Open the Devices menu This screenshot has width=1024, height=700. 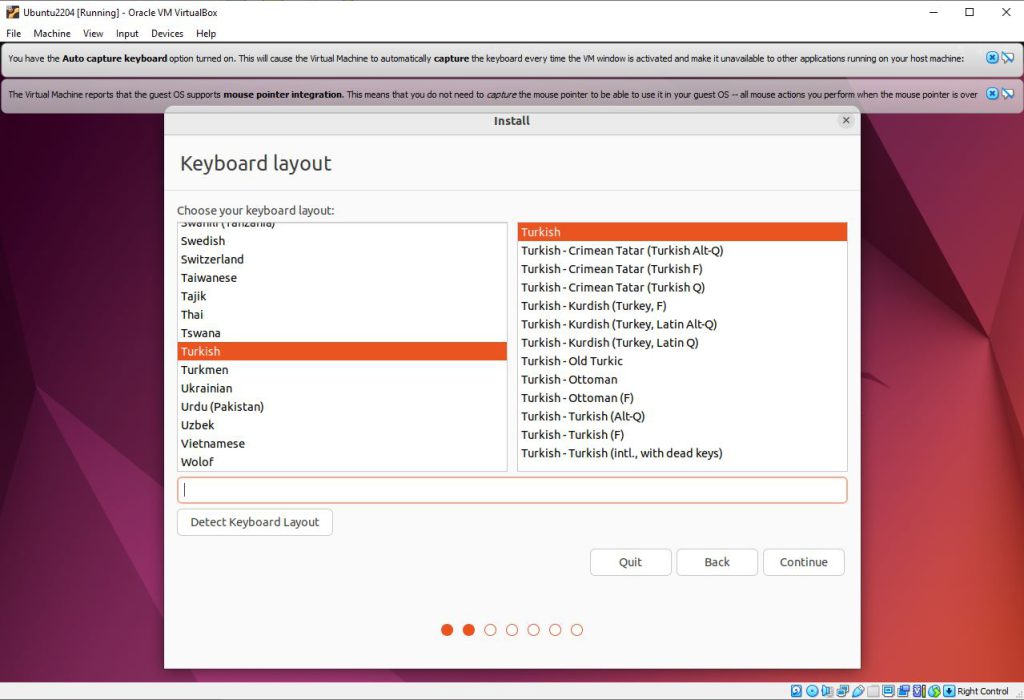pyautogui.click(x=167, y=33)
